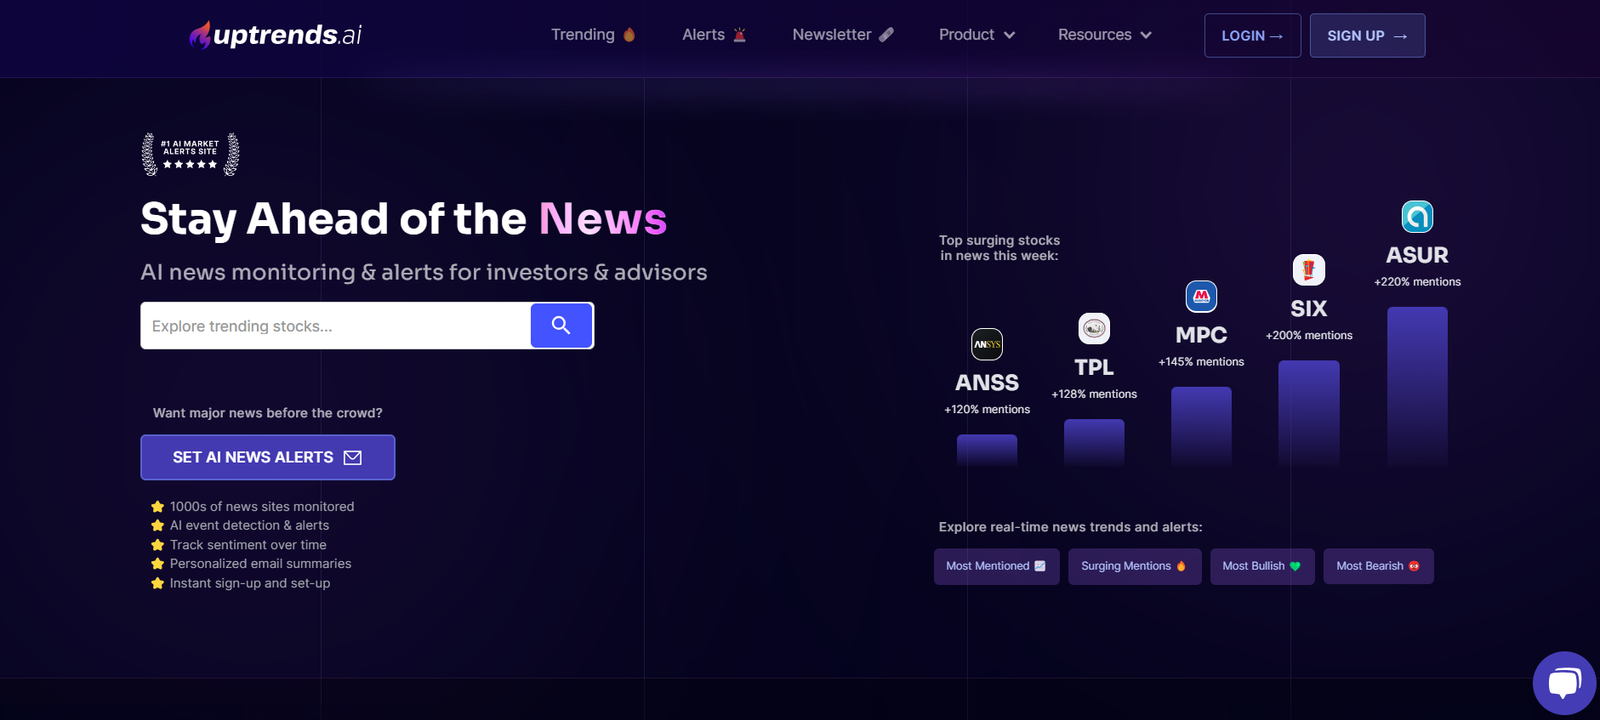Click the ANSYS stock logo icon
The height and width of the screenshot is (720, 1600).
coord(987,344)
